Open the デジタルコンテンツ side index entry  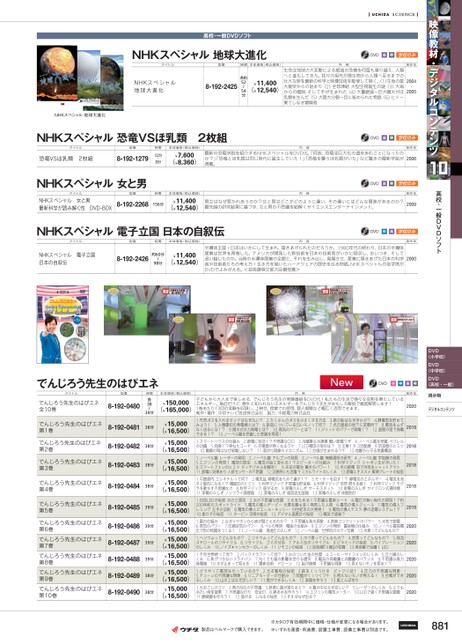point(439,409)
